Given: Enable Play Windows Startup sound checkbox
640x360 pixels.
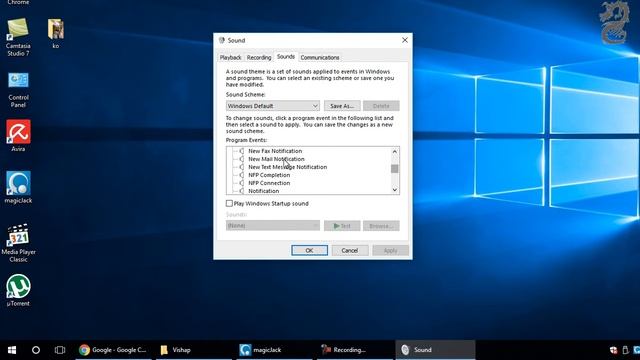Looking at the screenshot, I should point(229,203).
